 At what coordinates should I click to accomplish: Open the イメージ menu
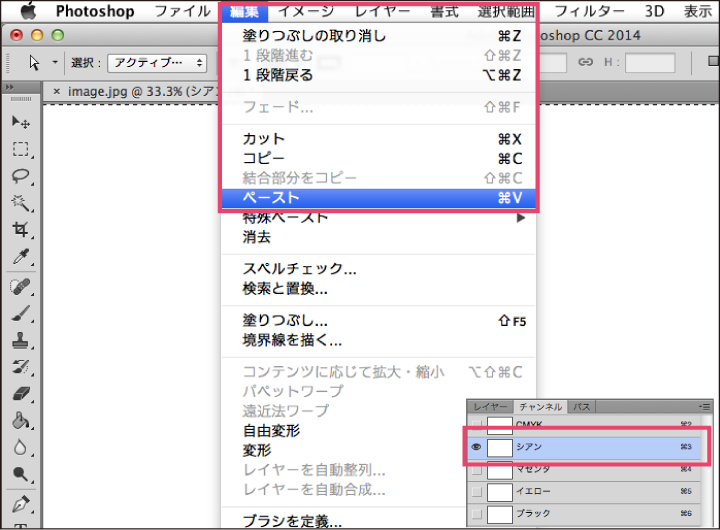[306, 11]
